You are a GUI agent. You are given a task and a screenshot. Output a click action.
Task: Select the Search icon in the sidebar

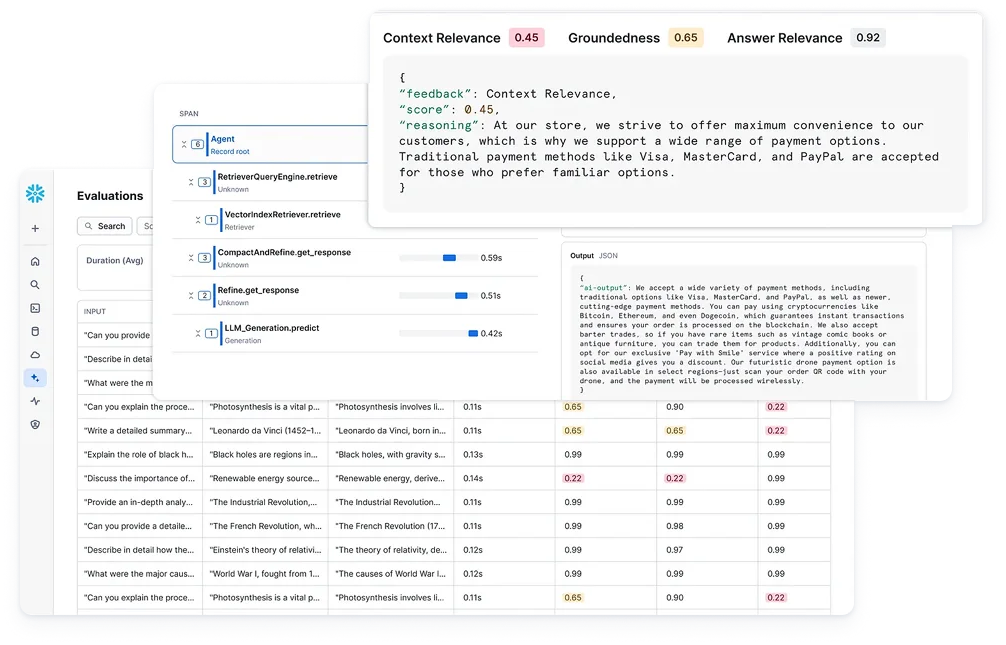(35, 285)
